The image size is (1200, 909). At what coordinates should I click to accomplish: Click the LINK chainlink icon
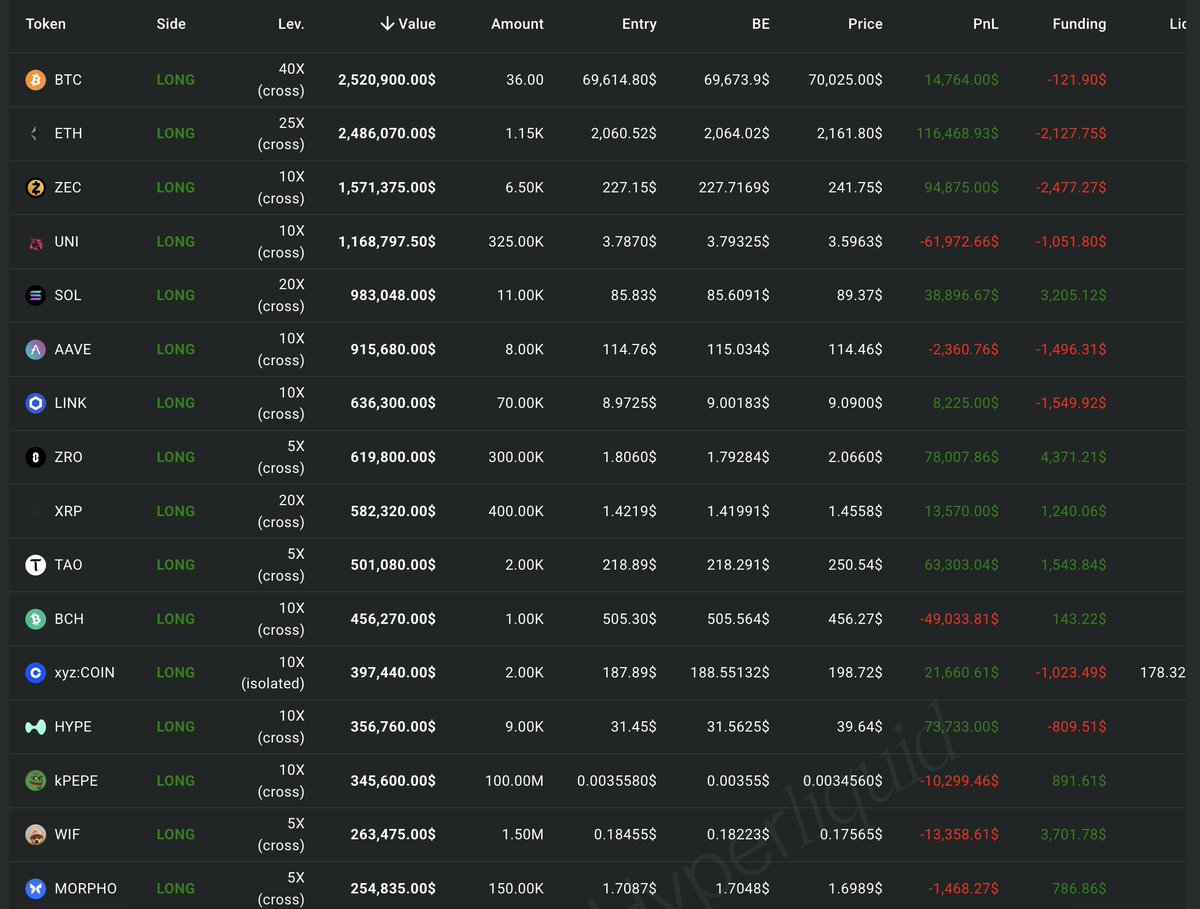(36, 403)
